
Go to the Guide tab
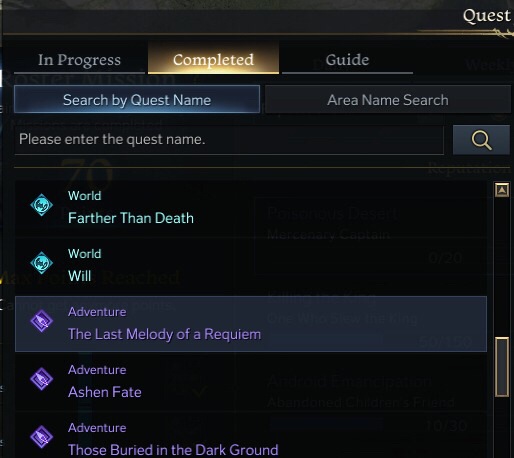click(347, 60)
